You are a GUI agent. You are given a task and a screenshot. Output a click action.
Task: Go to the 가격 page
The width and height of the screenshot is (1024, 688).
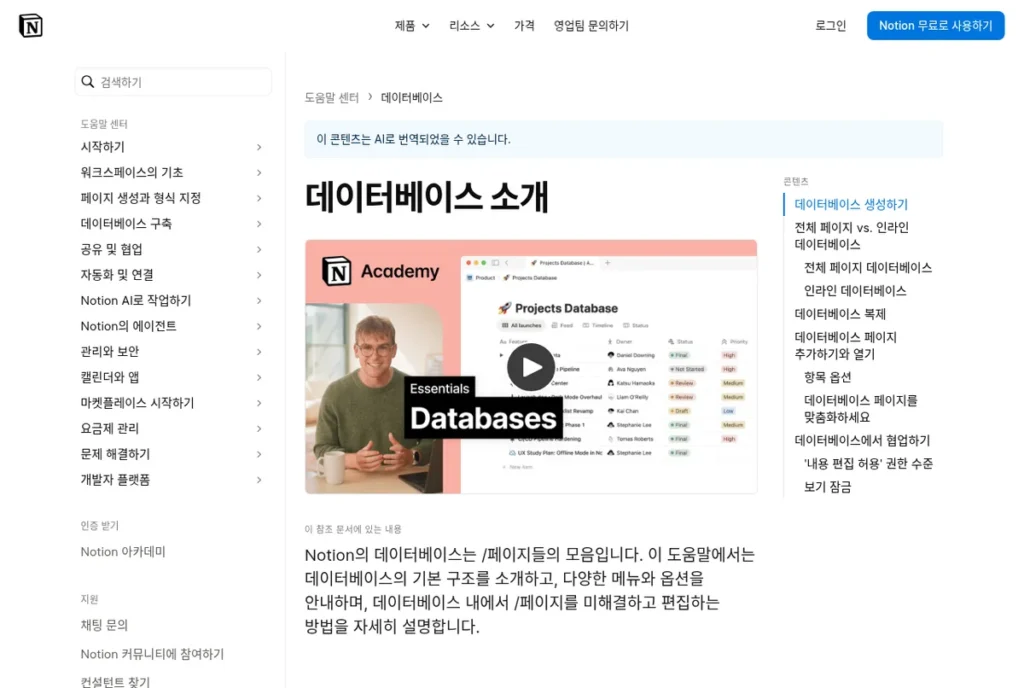pyautogui.click(x=524, y=25)
